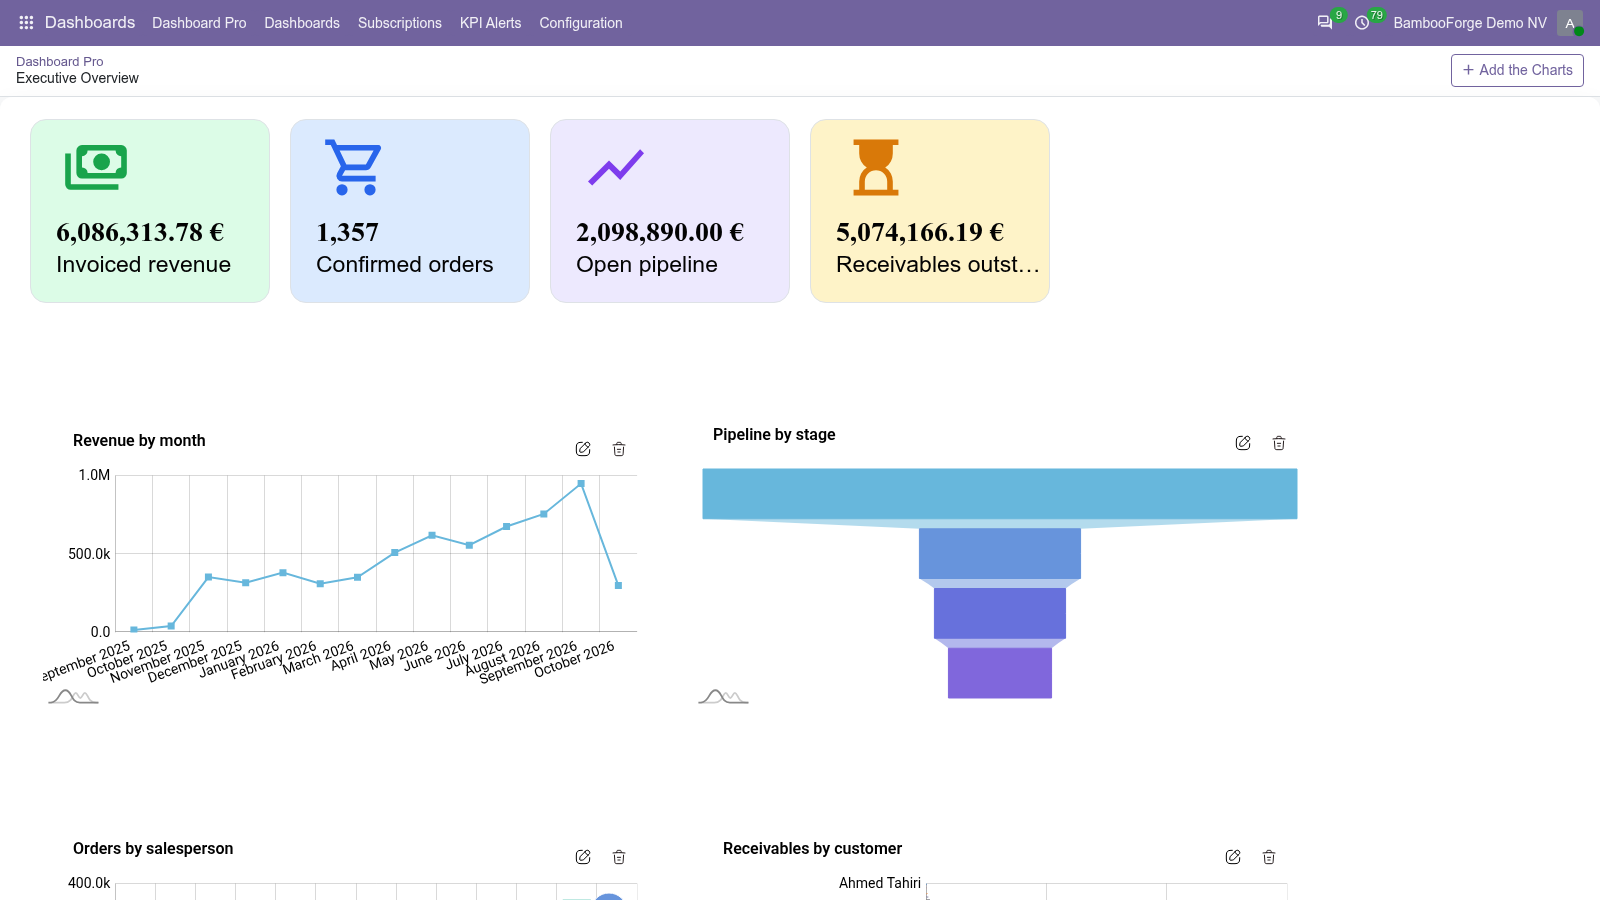
Task: Click the Dashboards app title
Action: pyautogui.click(x=90, y=22)
